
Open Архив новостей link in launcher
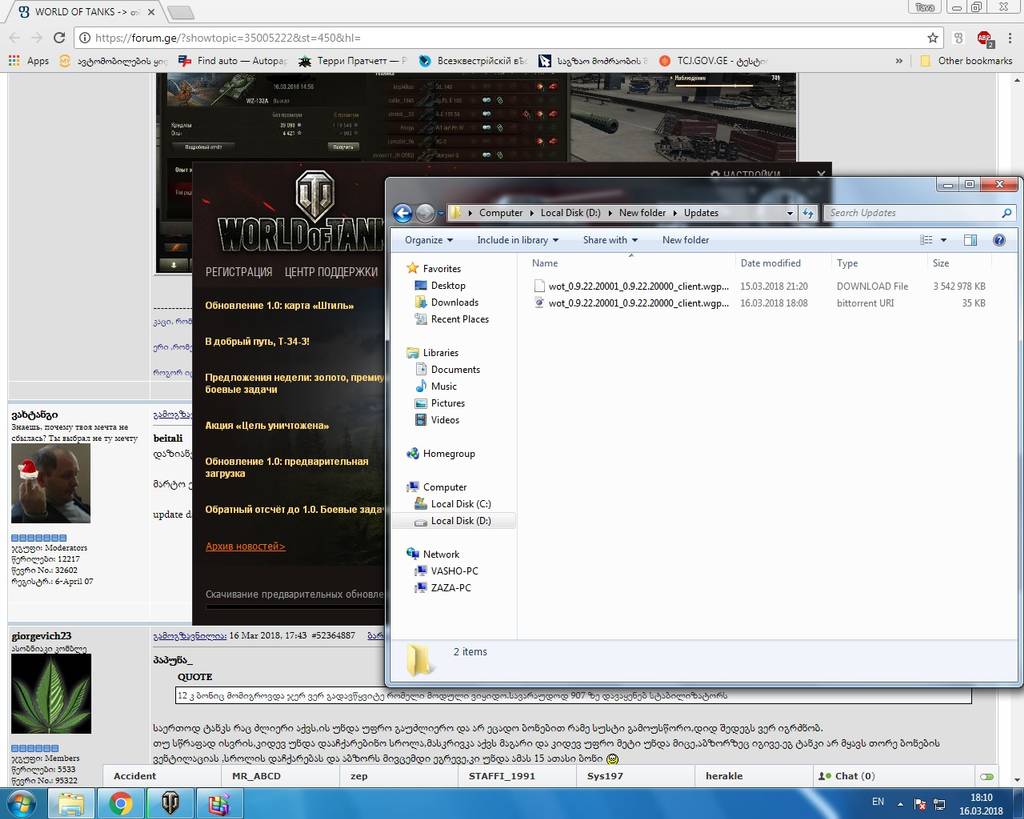pyautogui.click(x=246, y=547)
